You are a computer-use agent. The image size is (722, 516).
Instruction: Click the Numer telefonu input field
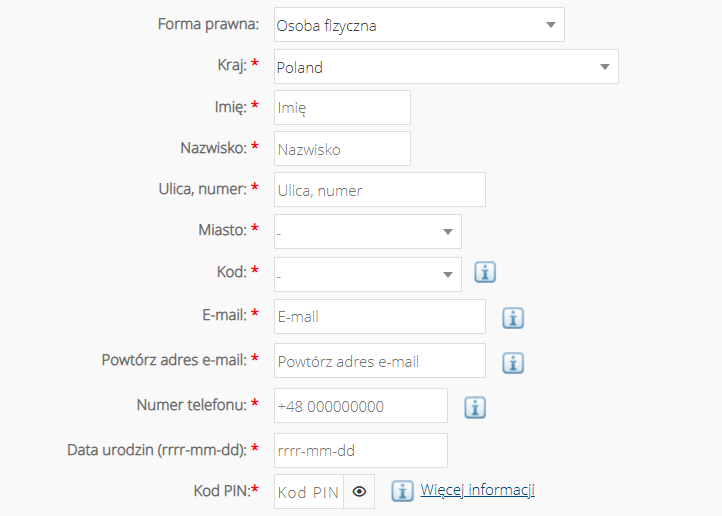(x=361, y=406)
